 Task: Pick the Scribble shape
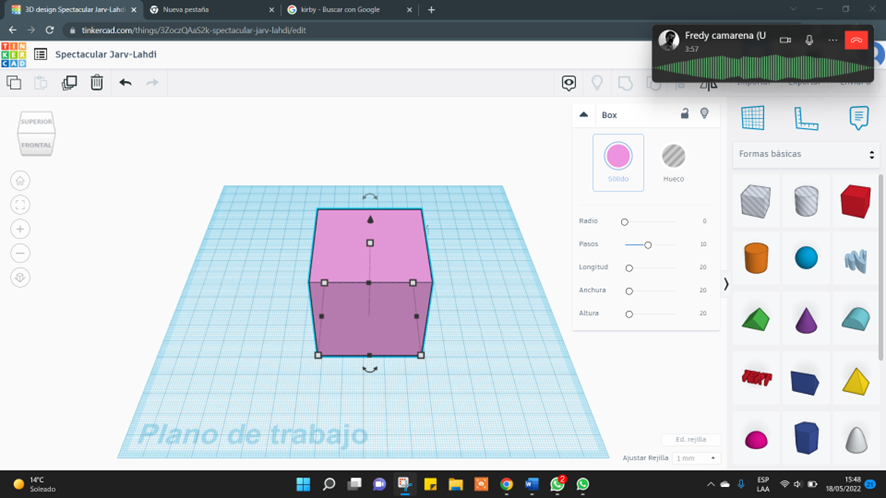point(856,261)
